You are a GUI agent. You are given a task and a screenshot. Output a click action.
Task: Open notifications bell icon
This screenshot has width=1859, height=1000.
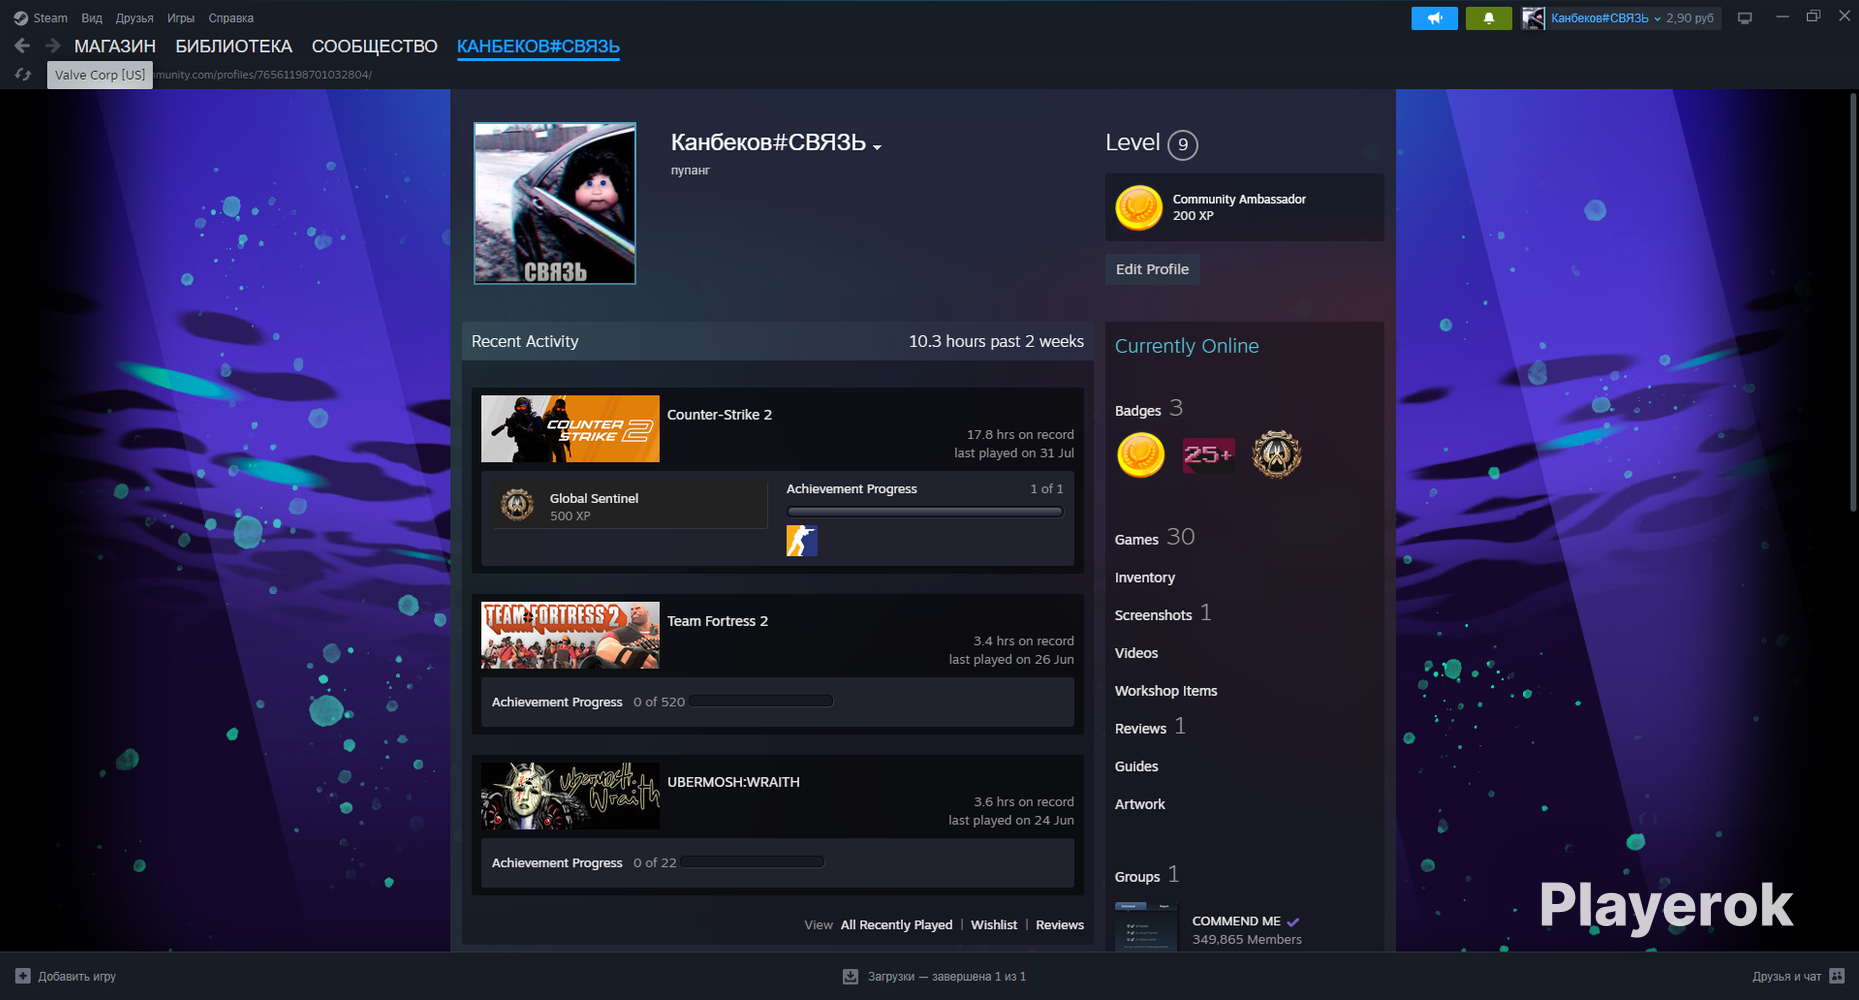click(1488, 18)
